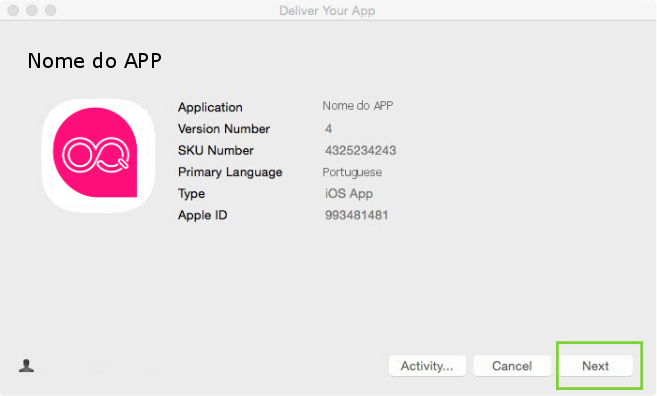Click the user account silhouette icon
The width and height of the screenshot is (657, 396).
(x=26, y=366)
